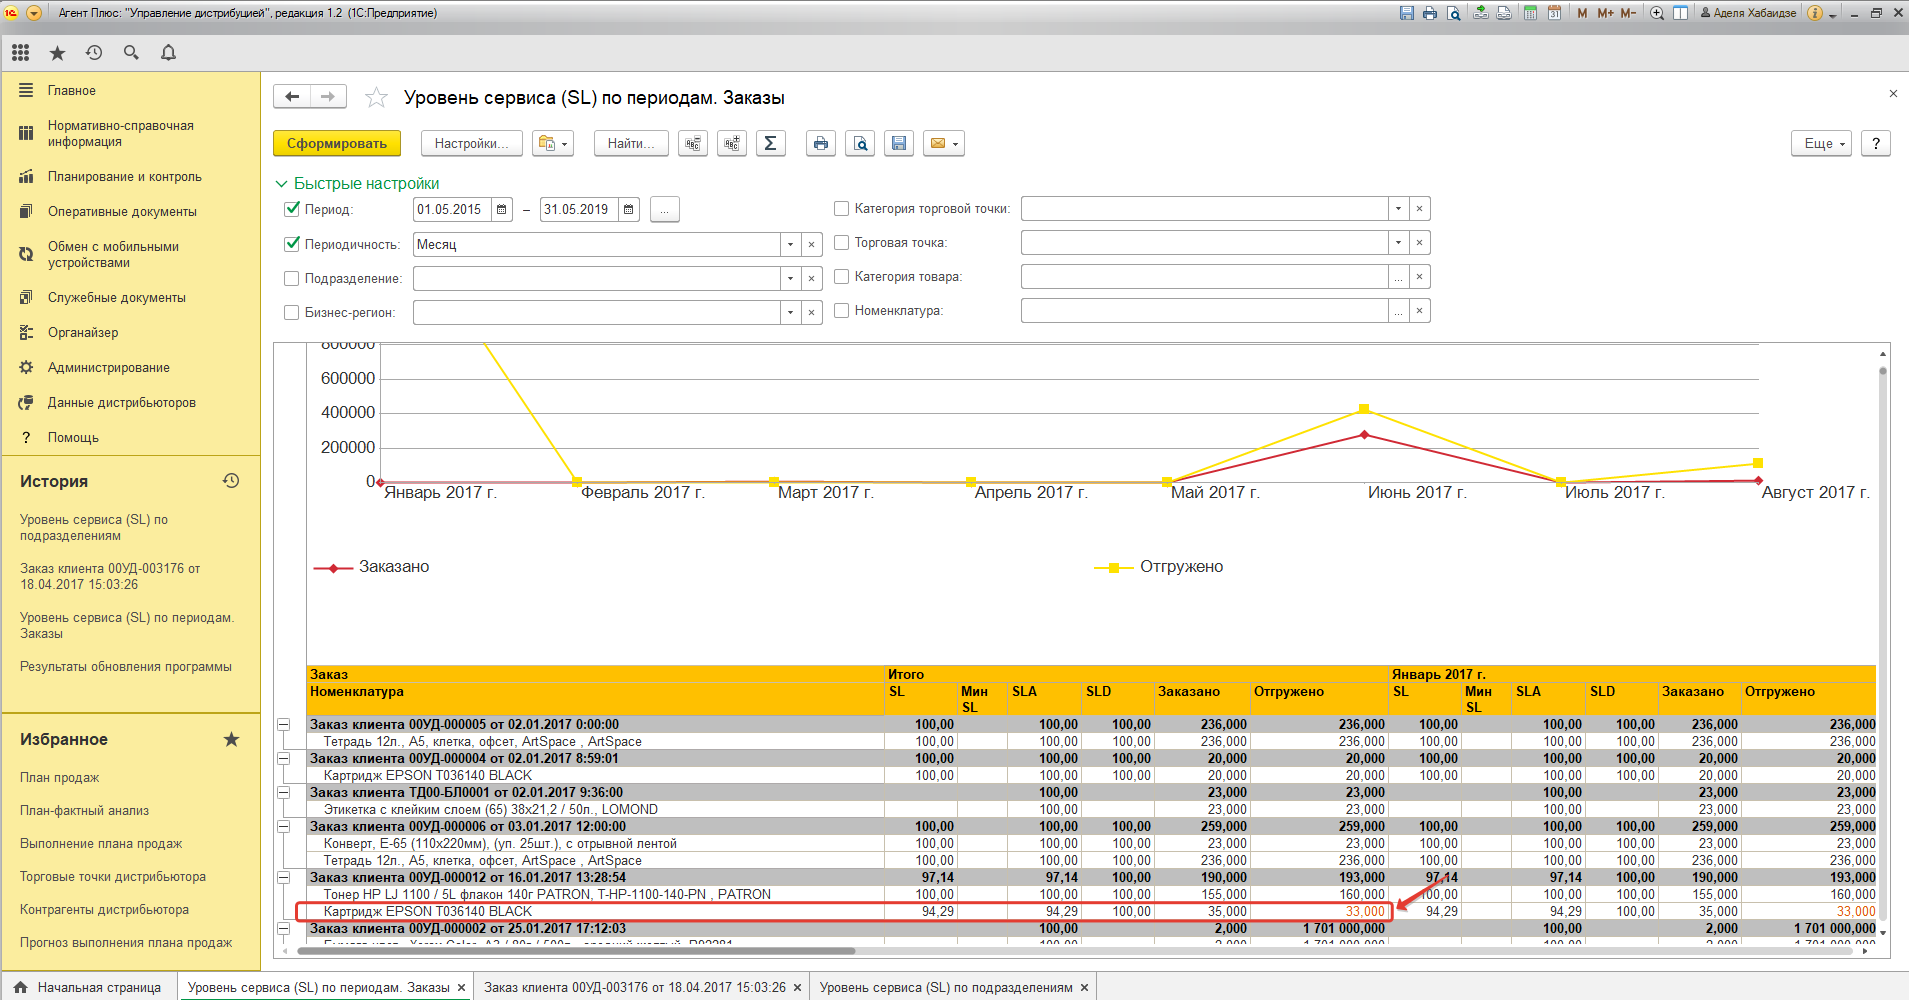Open calendar picker for start date 01.05.2015

coord(502,210)
